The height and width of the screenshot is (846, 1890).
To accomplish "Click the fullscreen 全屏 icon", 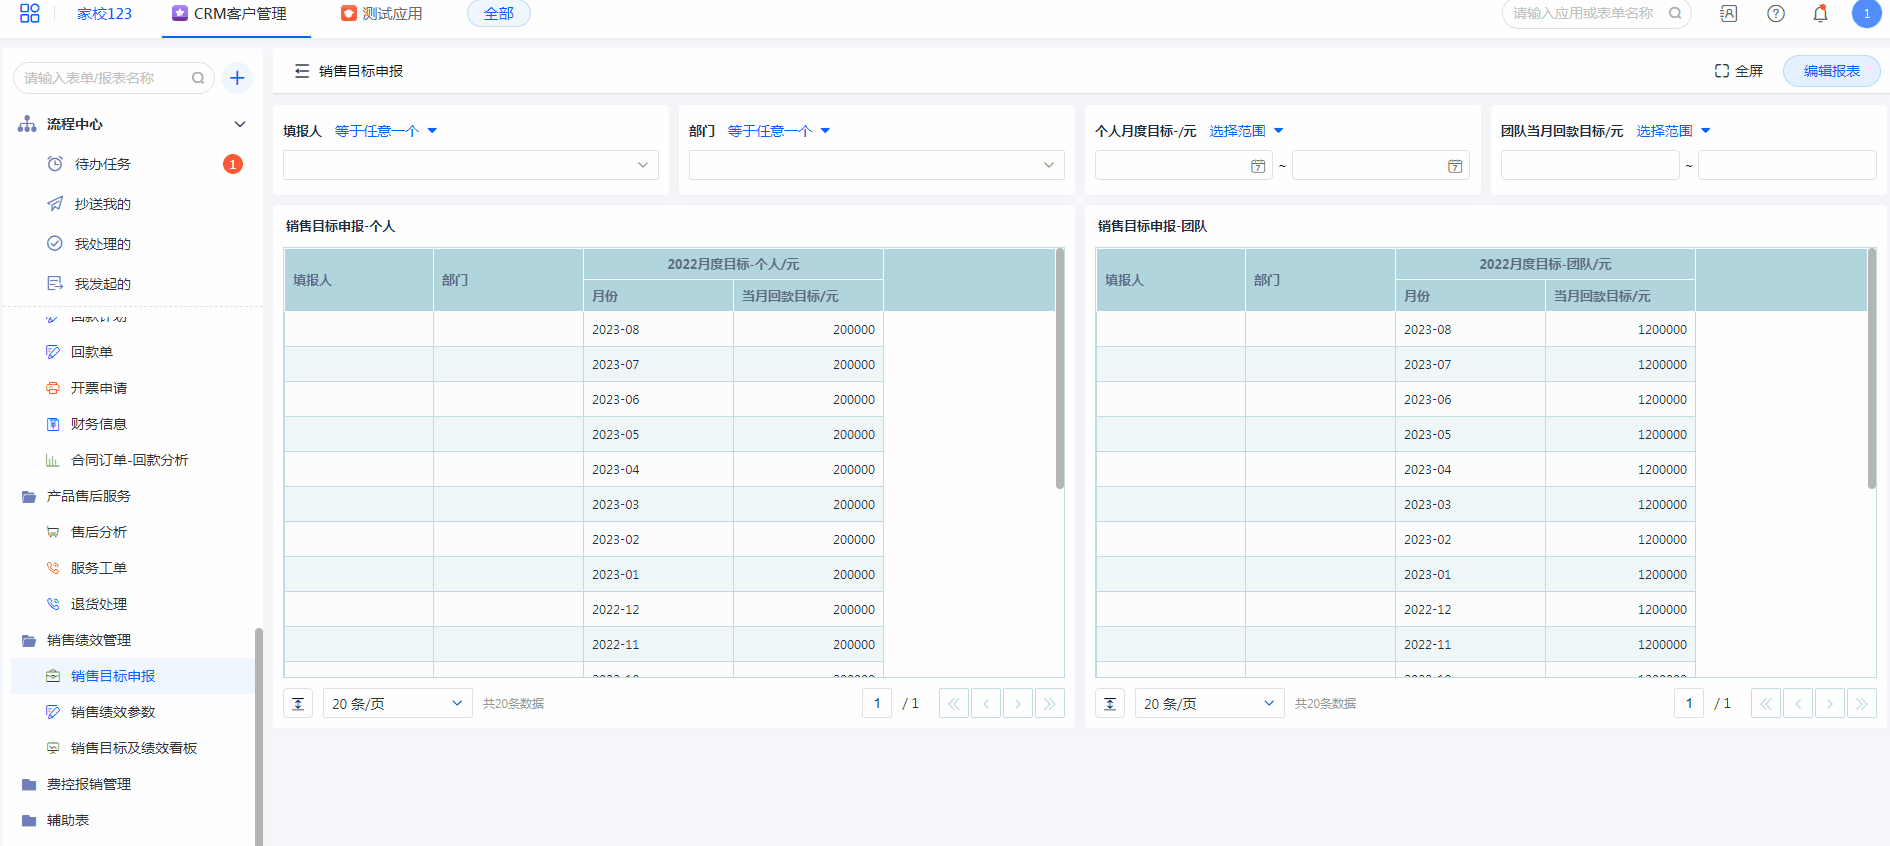I will click(1722, 71).
